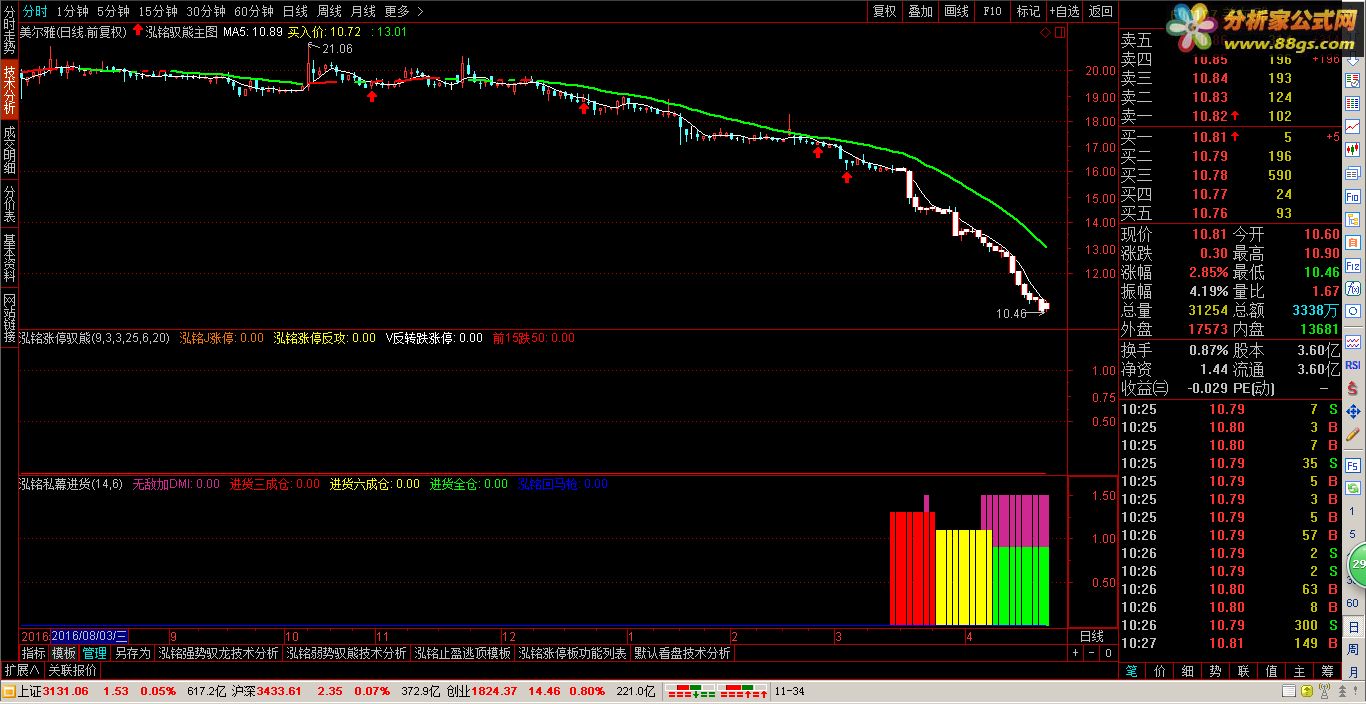Open the 指标 tab at bottom

(34, 653)
